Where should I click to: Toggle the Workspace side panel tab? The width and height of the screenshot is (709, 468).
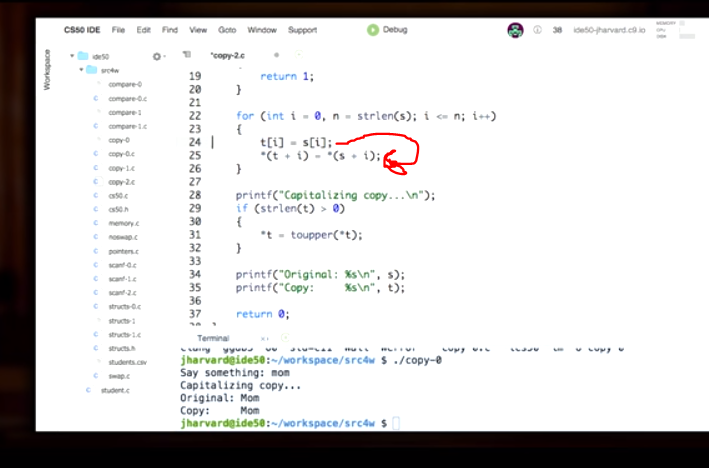tap(47, 70)
